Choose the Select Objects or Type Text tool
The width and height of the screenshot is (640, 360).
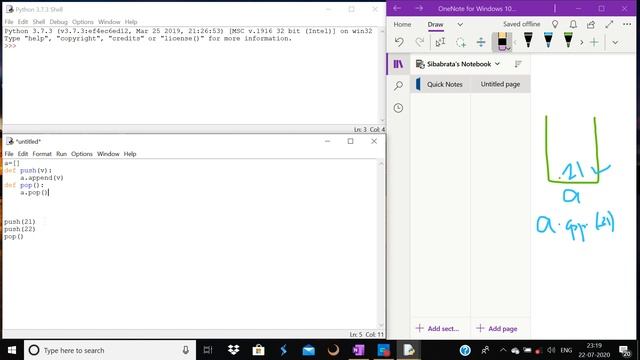[x=440, y=42]
